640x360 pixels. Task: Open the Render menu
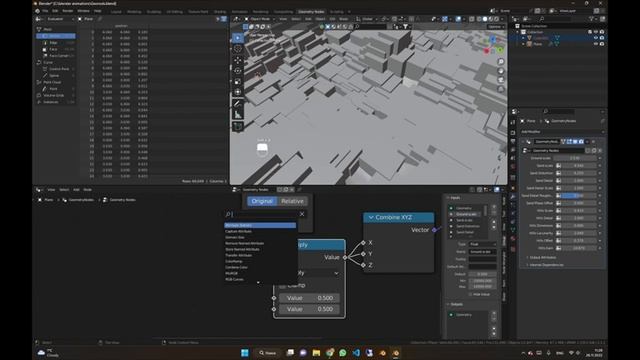(68, 11)
